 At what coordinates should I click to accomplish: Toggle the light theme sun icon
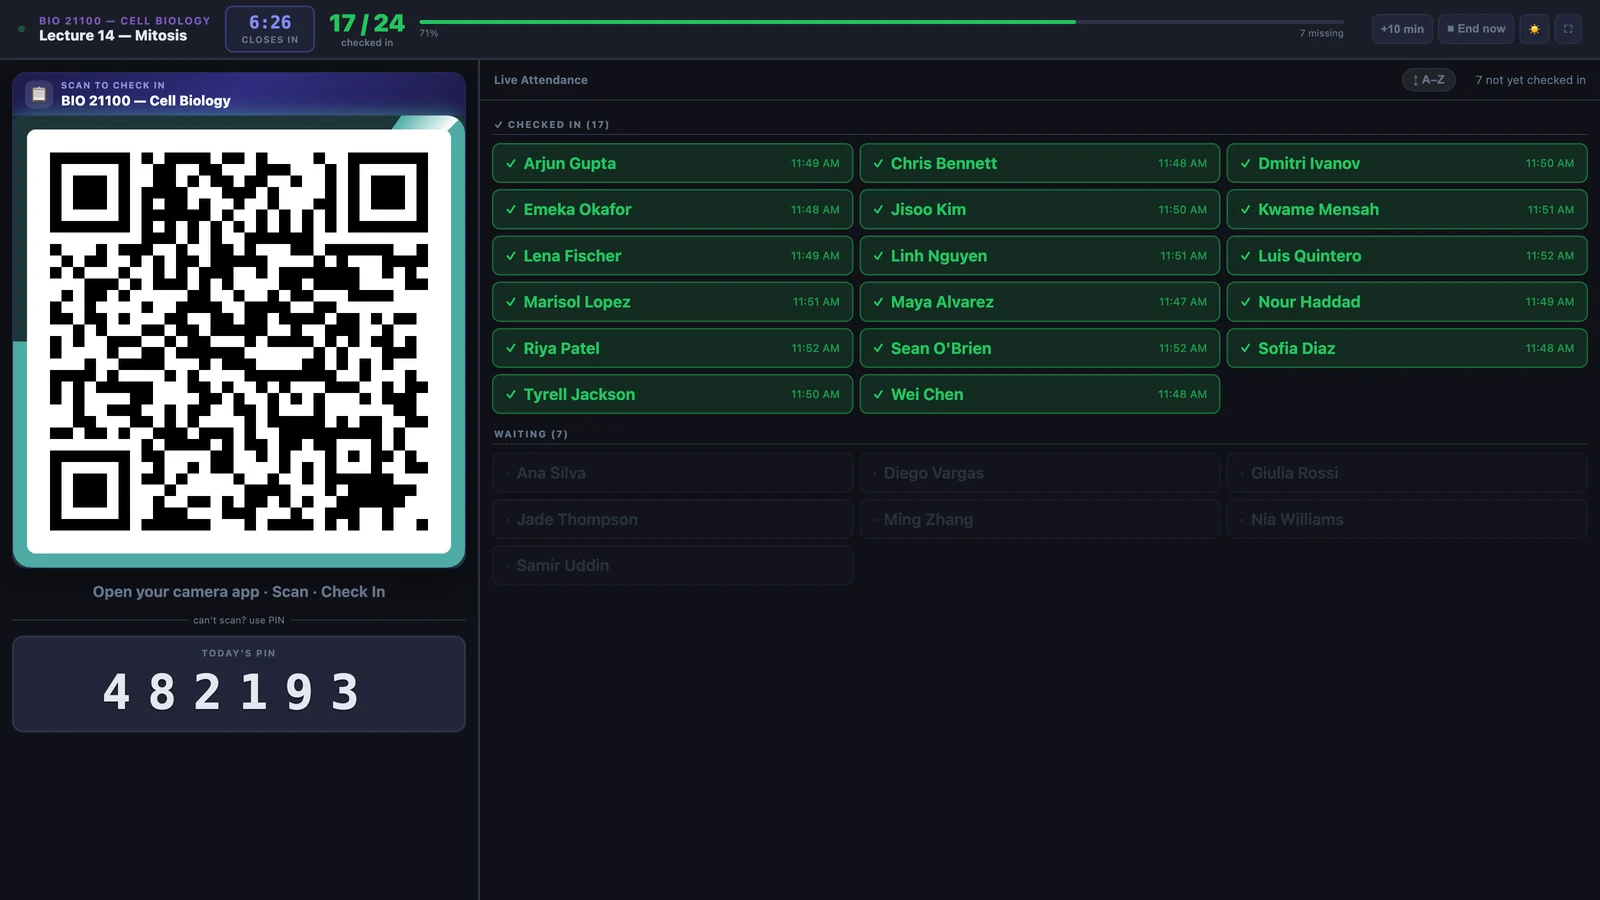pyautogui.click(x=1534, y=29)
